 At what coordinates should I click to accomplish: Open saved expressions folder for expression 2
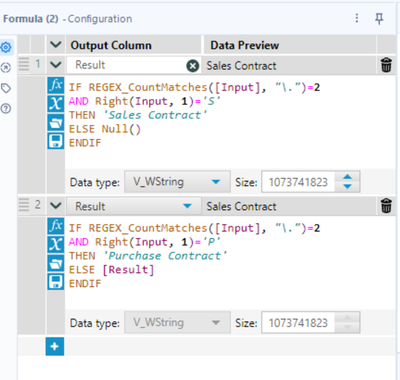55,263
